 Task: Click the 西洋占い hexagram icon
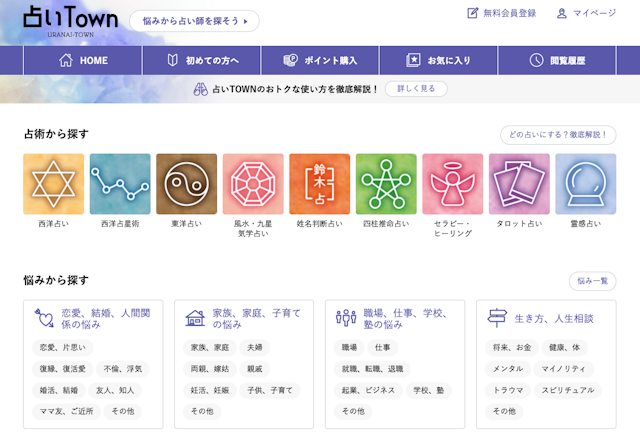pyautogui.click(x=54, y=184)
